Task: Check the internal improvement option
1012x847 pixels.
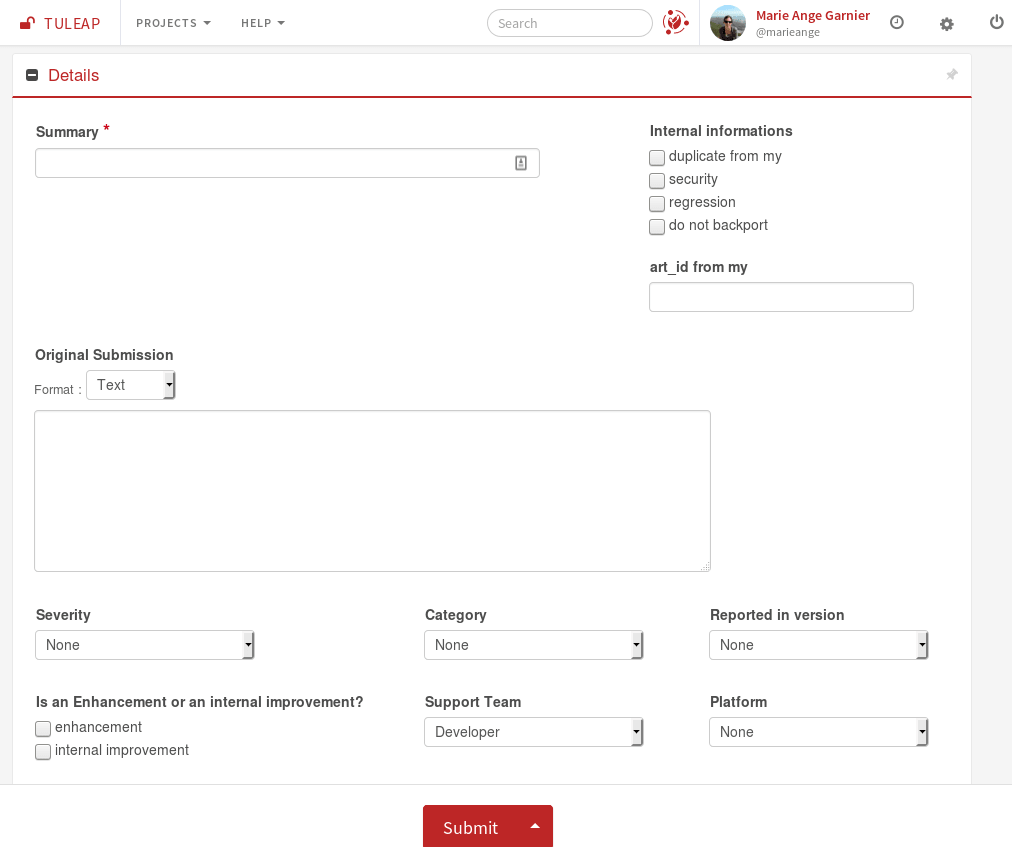Action: (x=43, y=752)
